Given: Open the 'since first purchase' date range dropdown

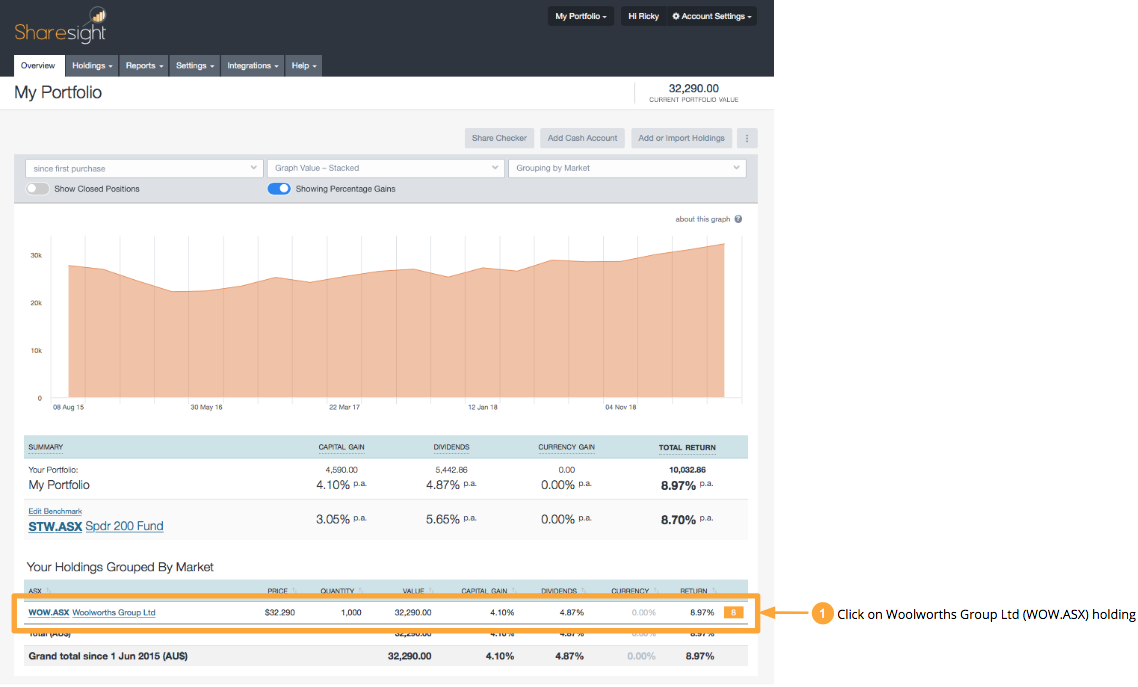Looking at the screenshot, I should click(143, 168).
